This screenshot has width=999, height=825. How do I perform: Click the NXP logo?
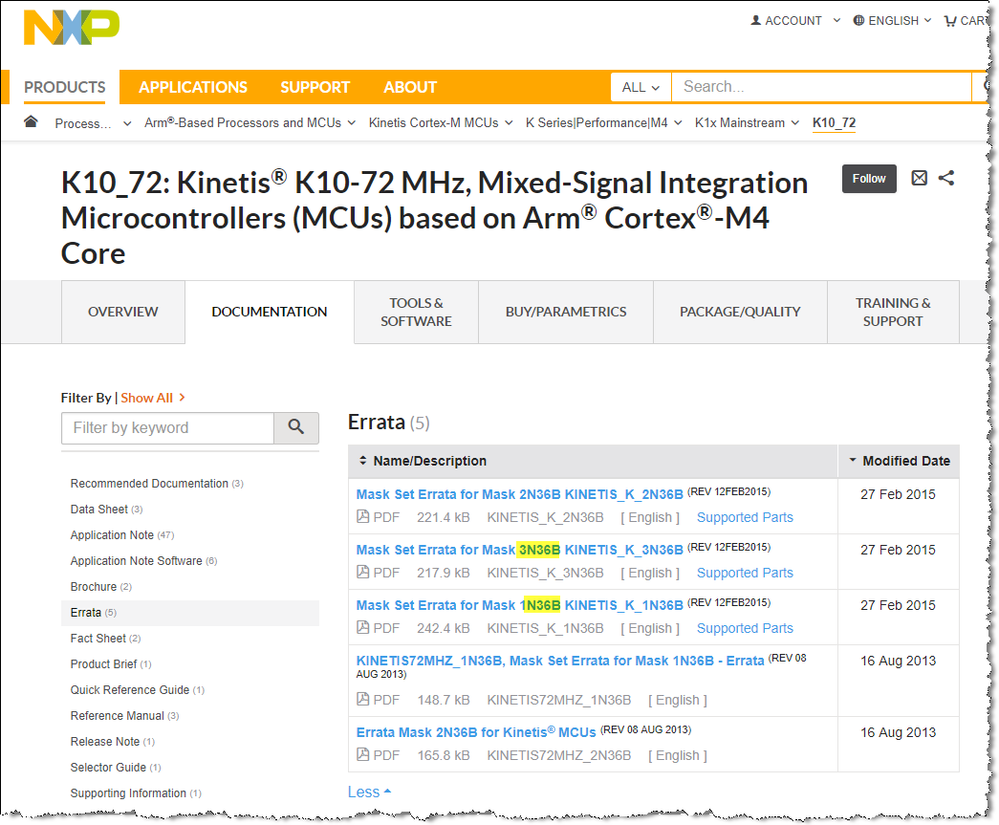click(x=71, y=28)
